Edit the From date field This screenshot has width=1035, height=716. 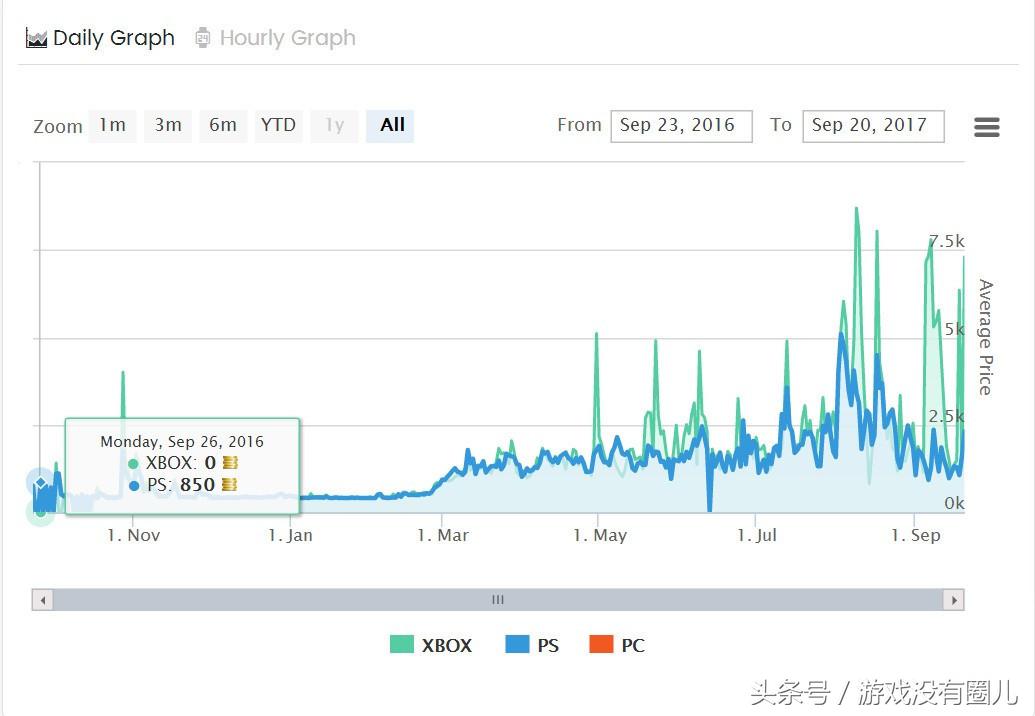tap(681, 126)
